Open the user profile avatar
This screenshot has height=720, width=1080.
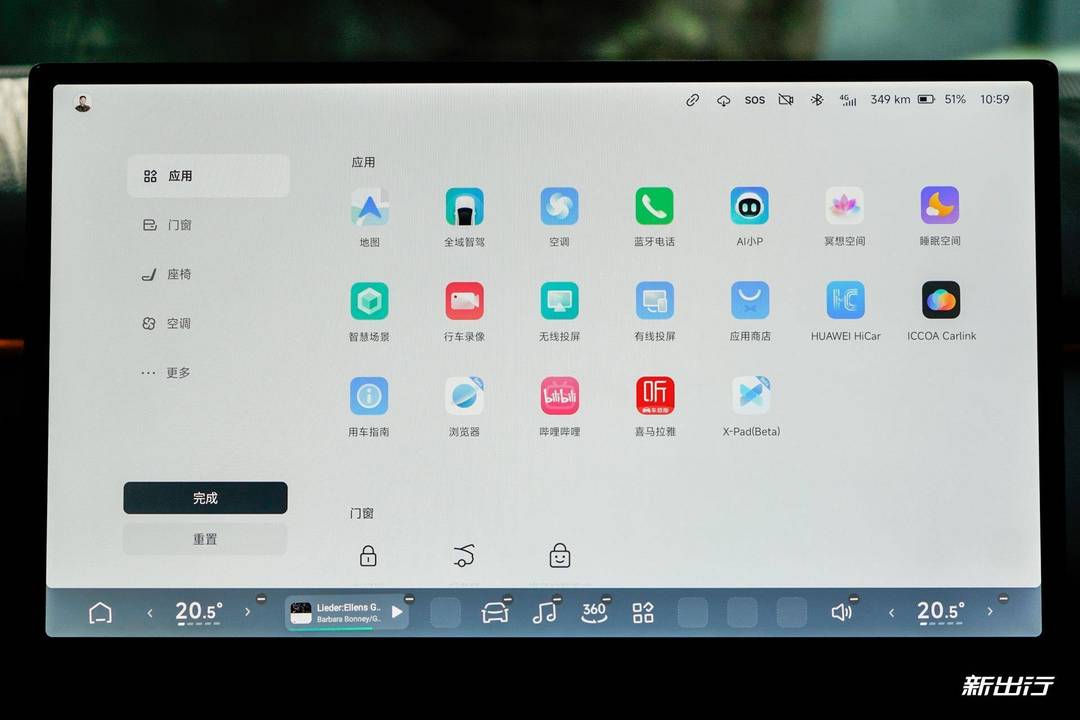[83, 103]
